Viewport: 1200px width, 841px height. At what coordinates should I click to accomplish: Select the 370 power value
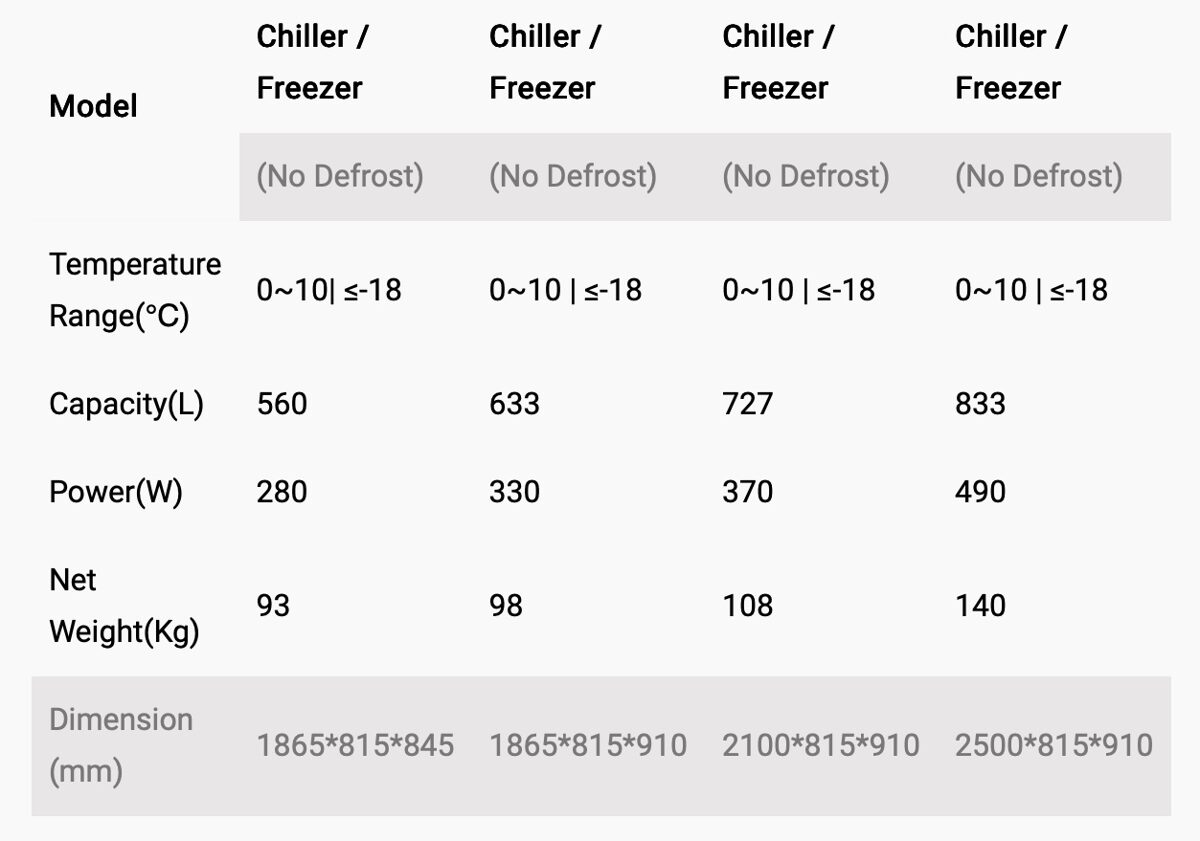(x=748, y=492)
